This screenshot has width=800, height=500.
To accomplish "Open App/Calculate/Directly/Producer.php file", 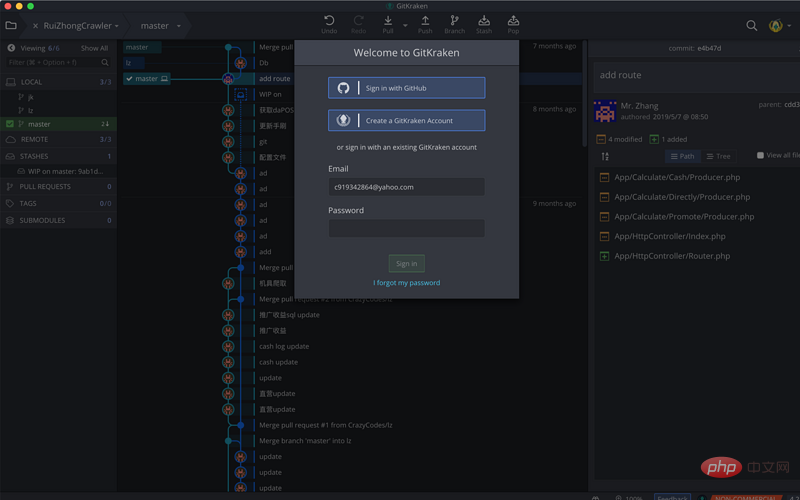I will click(x=682, y=197).
